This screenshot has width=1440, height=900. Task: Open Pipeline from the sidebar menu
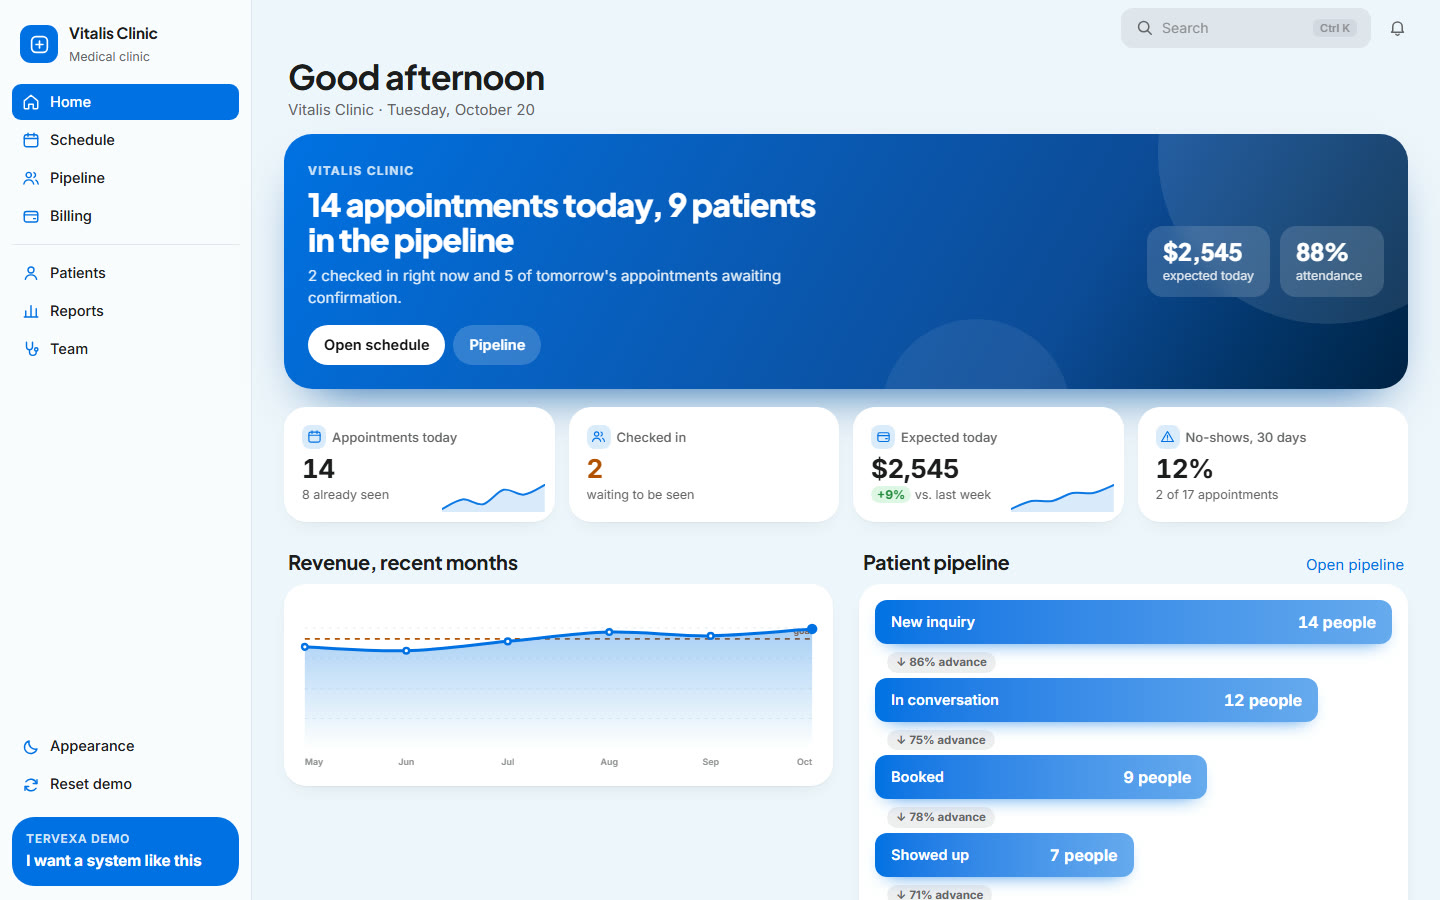point(125,178)
